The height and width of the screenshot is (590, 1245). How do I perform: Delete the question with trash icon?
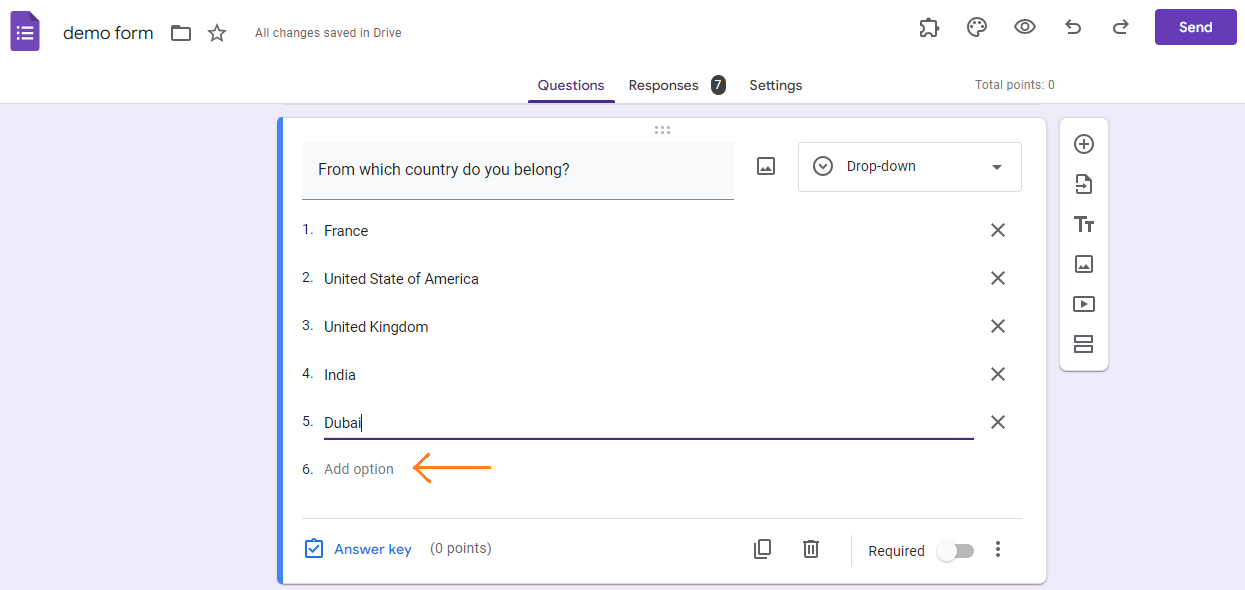pyautogui.click(x=810, y=549)
